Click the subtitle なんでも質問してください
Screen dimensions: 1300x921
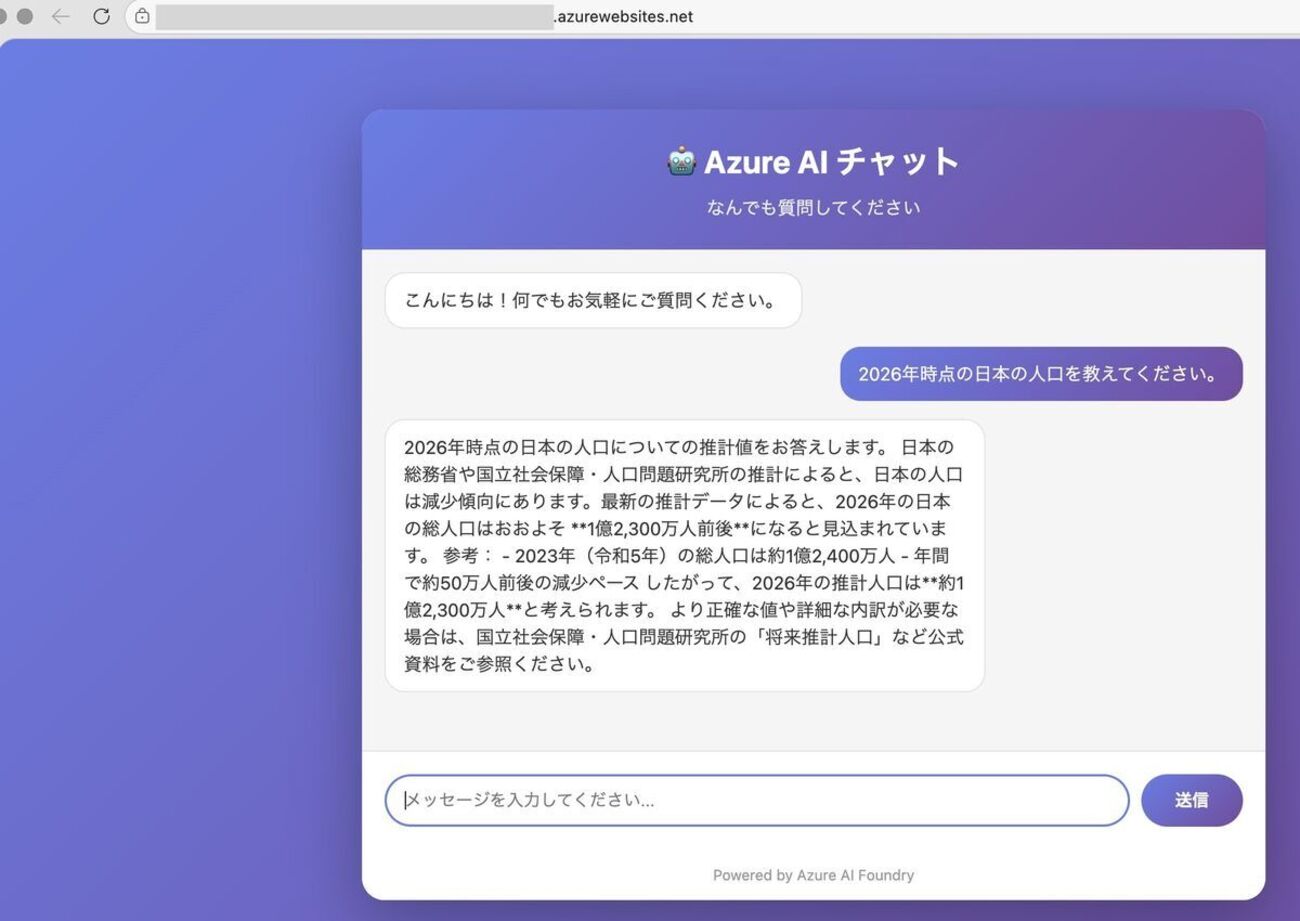click(813, 208)
